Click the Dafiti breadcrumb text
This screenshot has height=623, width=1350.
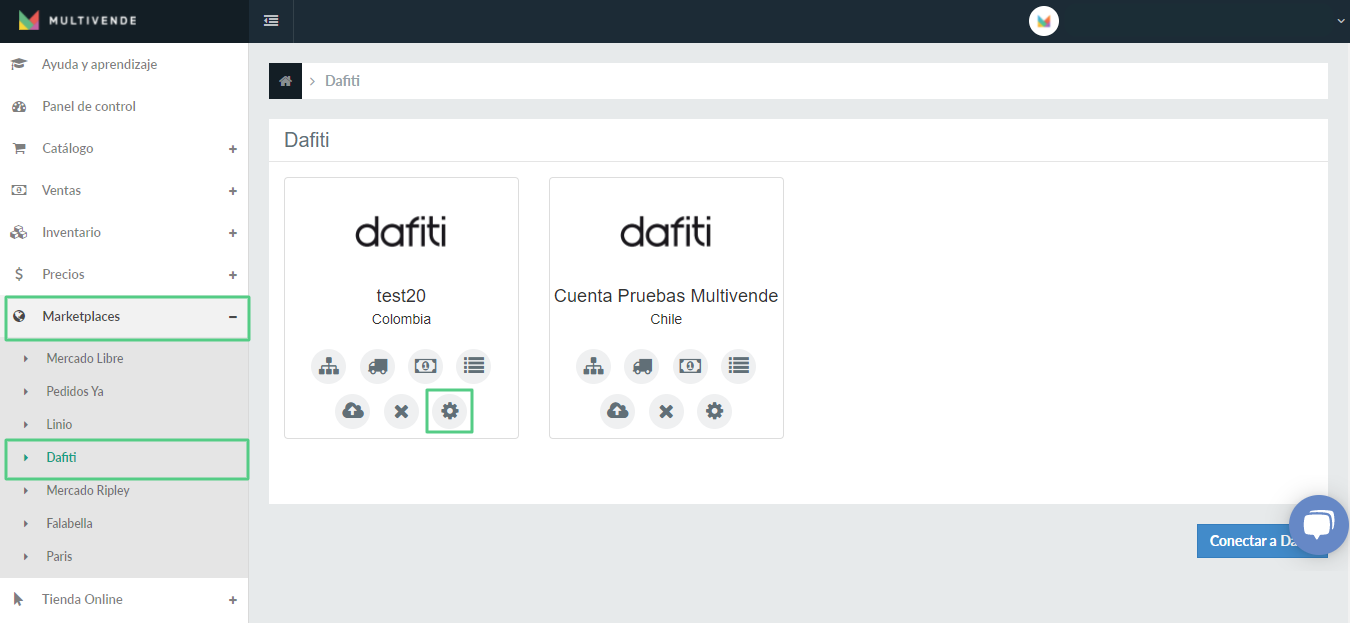pyautogui.click(x=342, y=81)
